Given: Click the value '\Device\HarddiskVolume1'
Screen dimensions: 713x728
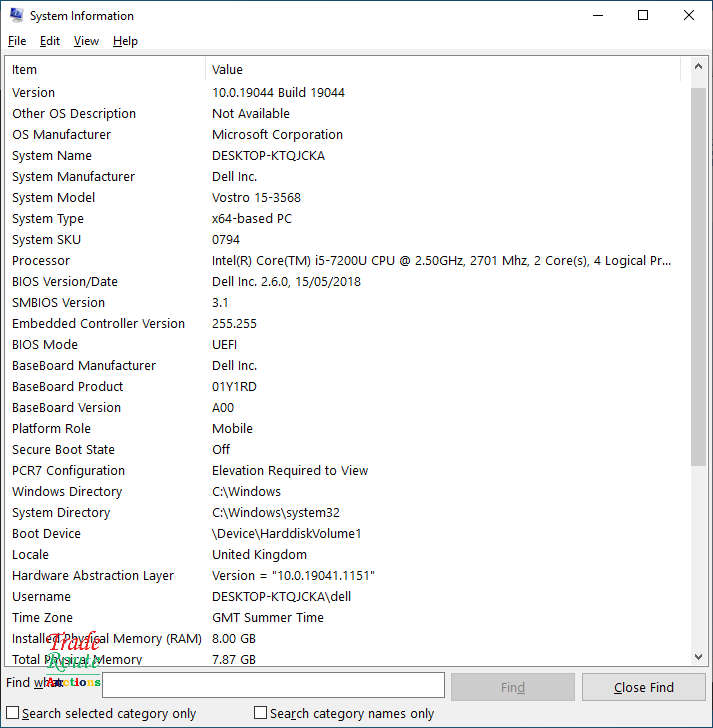Looking at the screenshot, I should [x=286, y=533].
